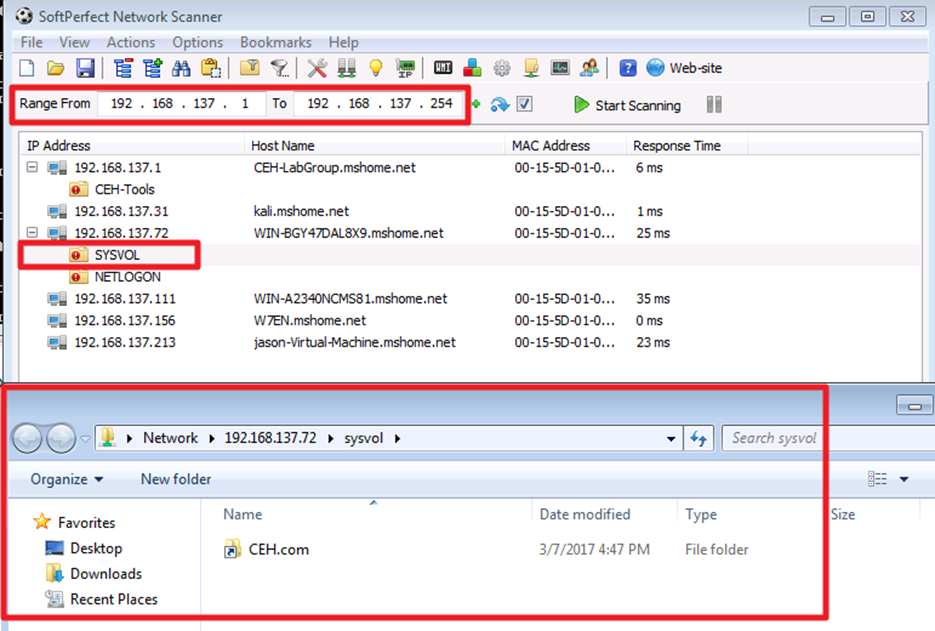Click the Range From start IP field
935x631 pixels.
181,104
